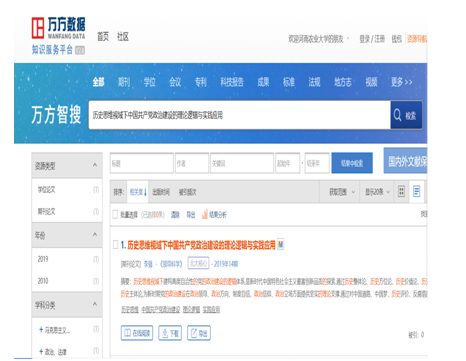Select the 专利 search tab

tap(201, 82)
